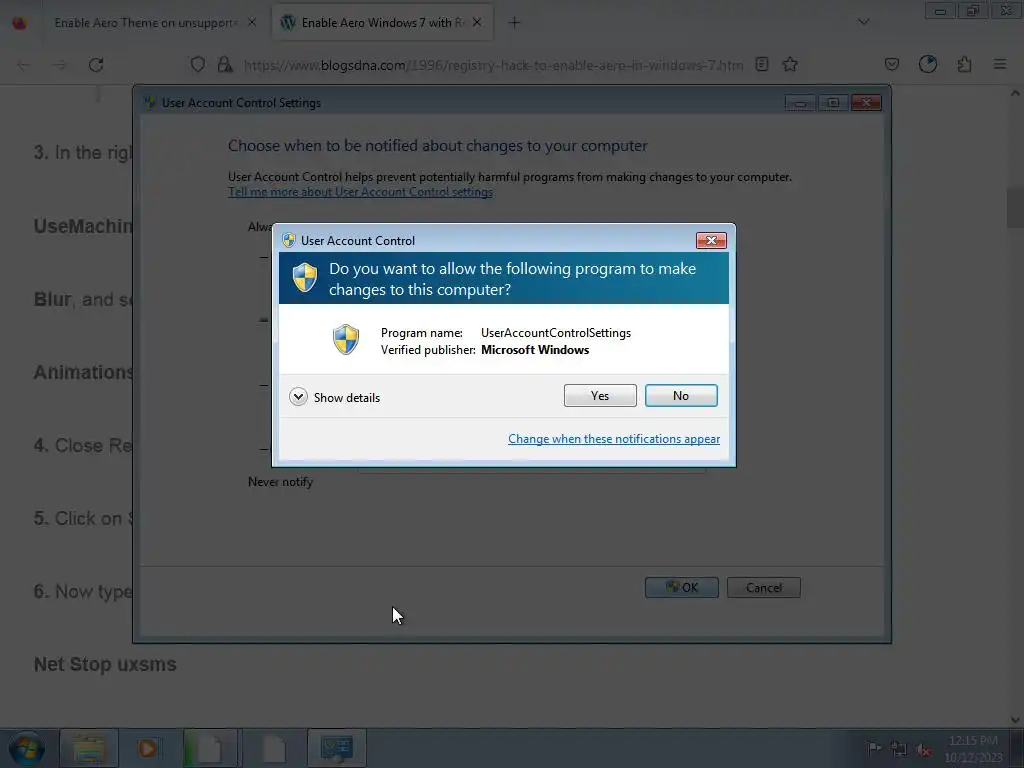Screen dimensions: 1024x768
Task: Close the 'Enable Aero Theme on unsupported' tab
Action: (x=251, y=23)
